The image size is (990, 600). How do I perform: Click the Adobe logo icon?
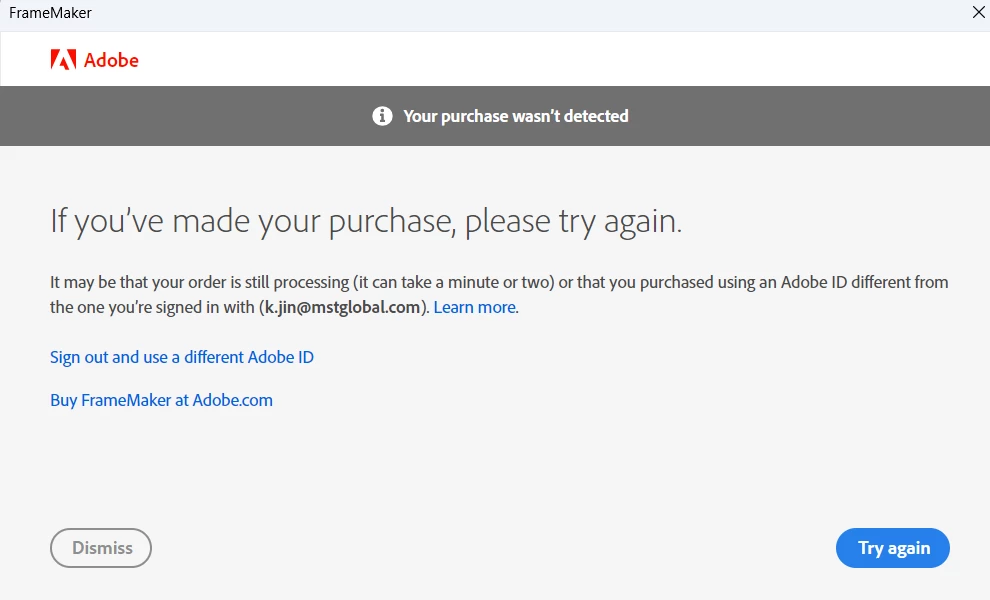(63, 59)
